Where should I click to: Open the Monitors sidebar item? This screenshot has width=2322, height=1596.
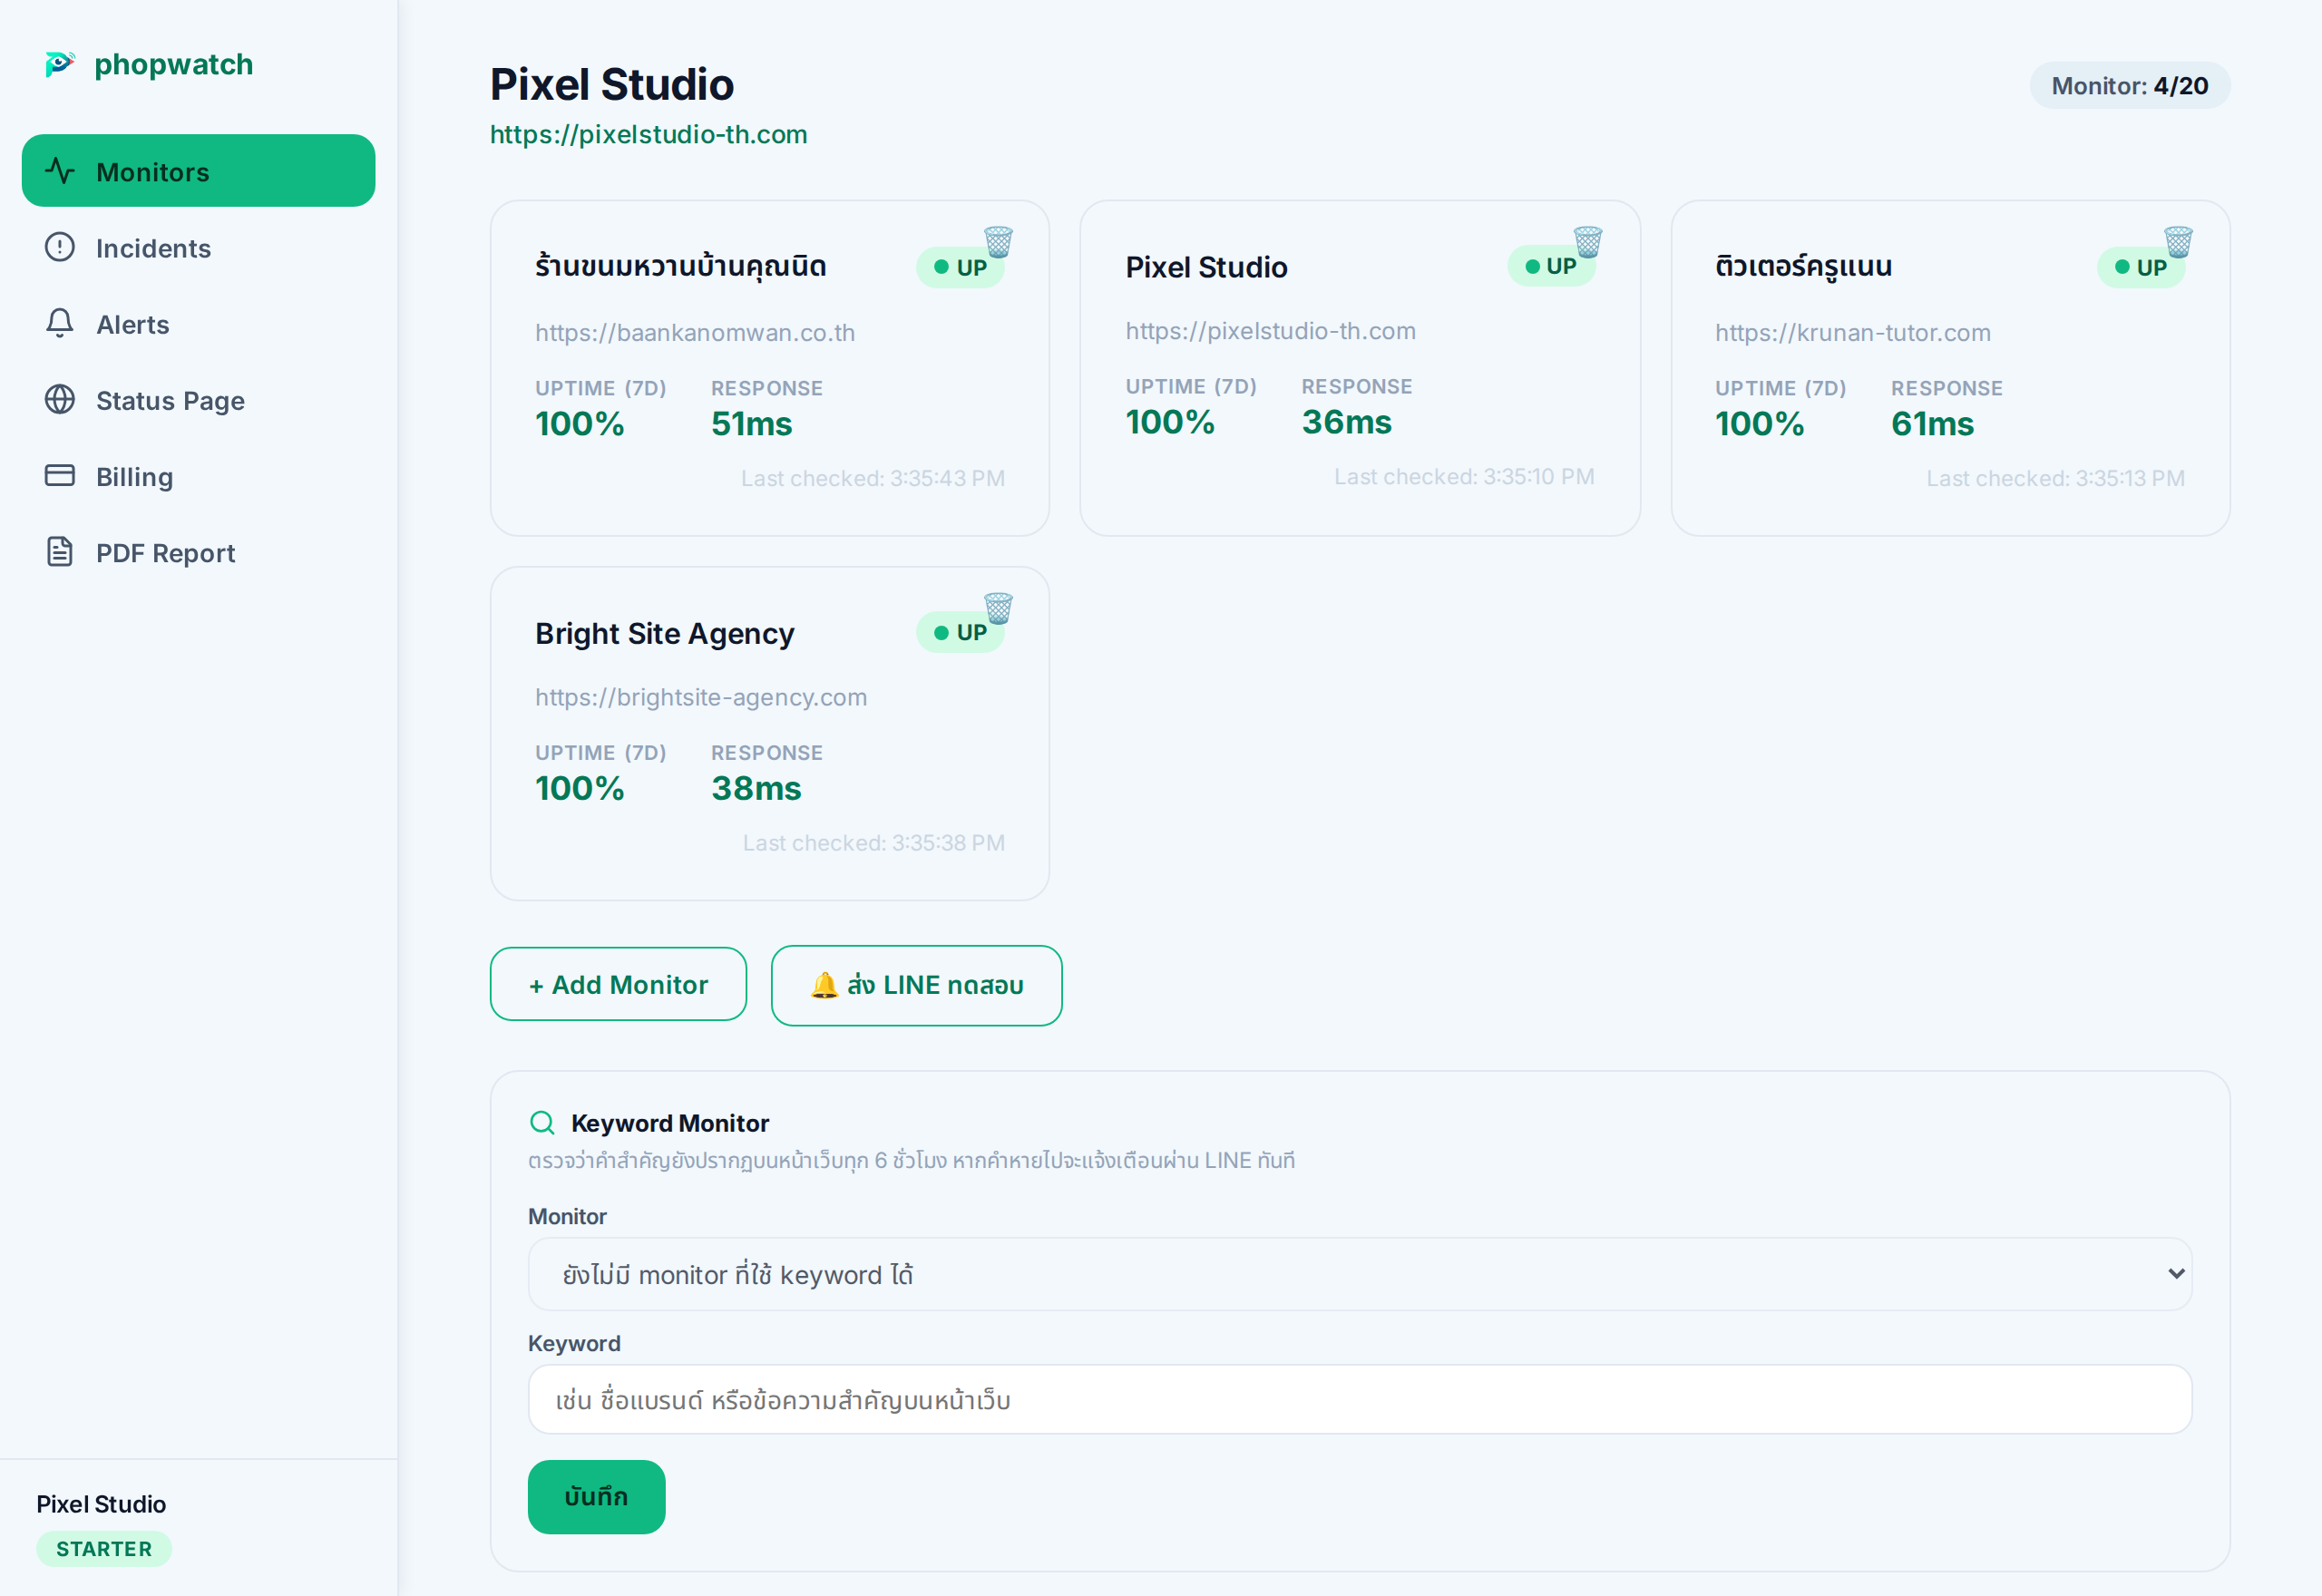point(198,171)
